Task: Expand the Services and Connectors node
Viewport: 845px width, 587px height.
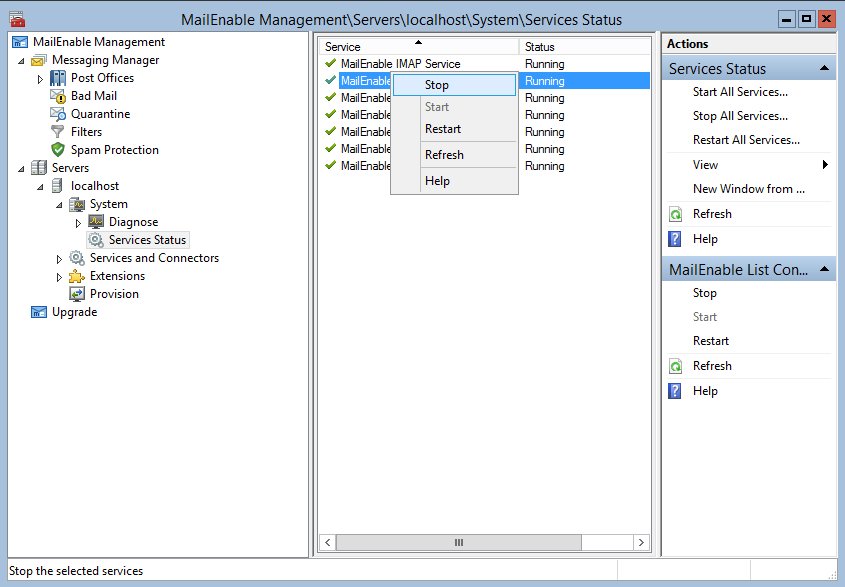Action: 59,259
